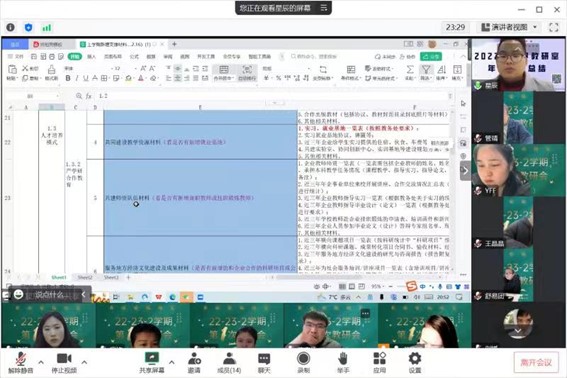Open the 邀请 invite icon
This screenshot has height=378, width=567.
pyautogui.click(x=194, y=362)
